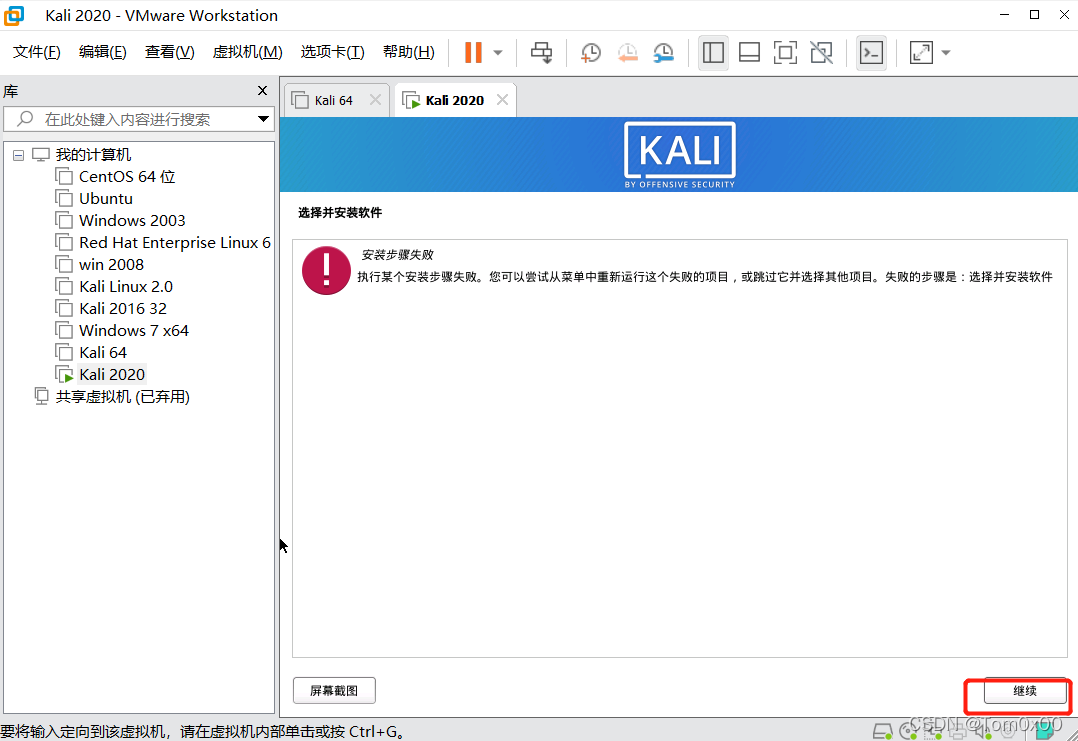This screenshot has height=741, width=1078.
Task: Open the power options dropdown arrow beside pause
Action: (498, 52)
